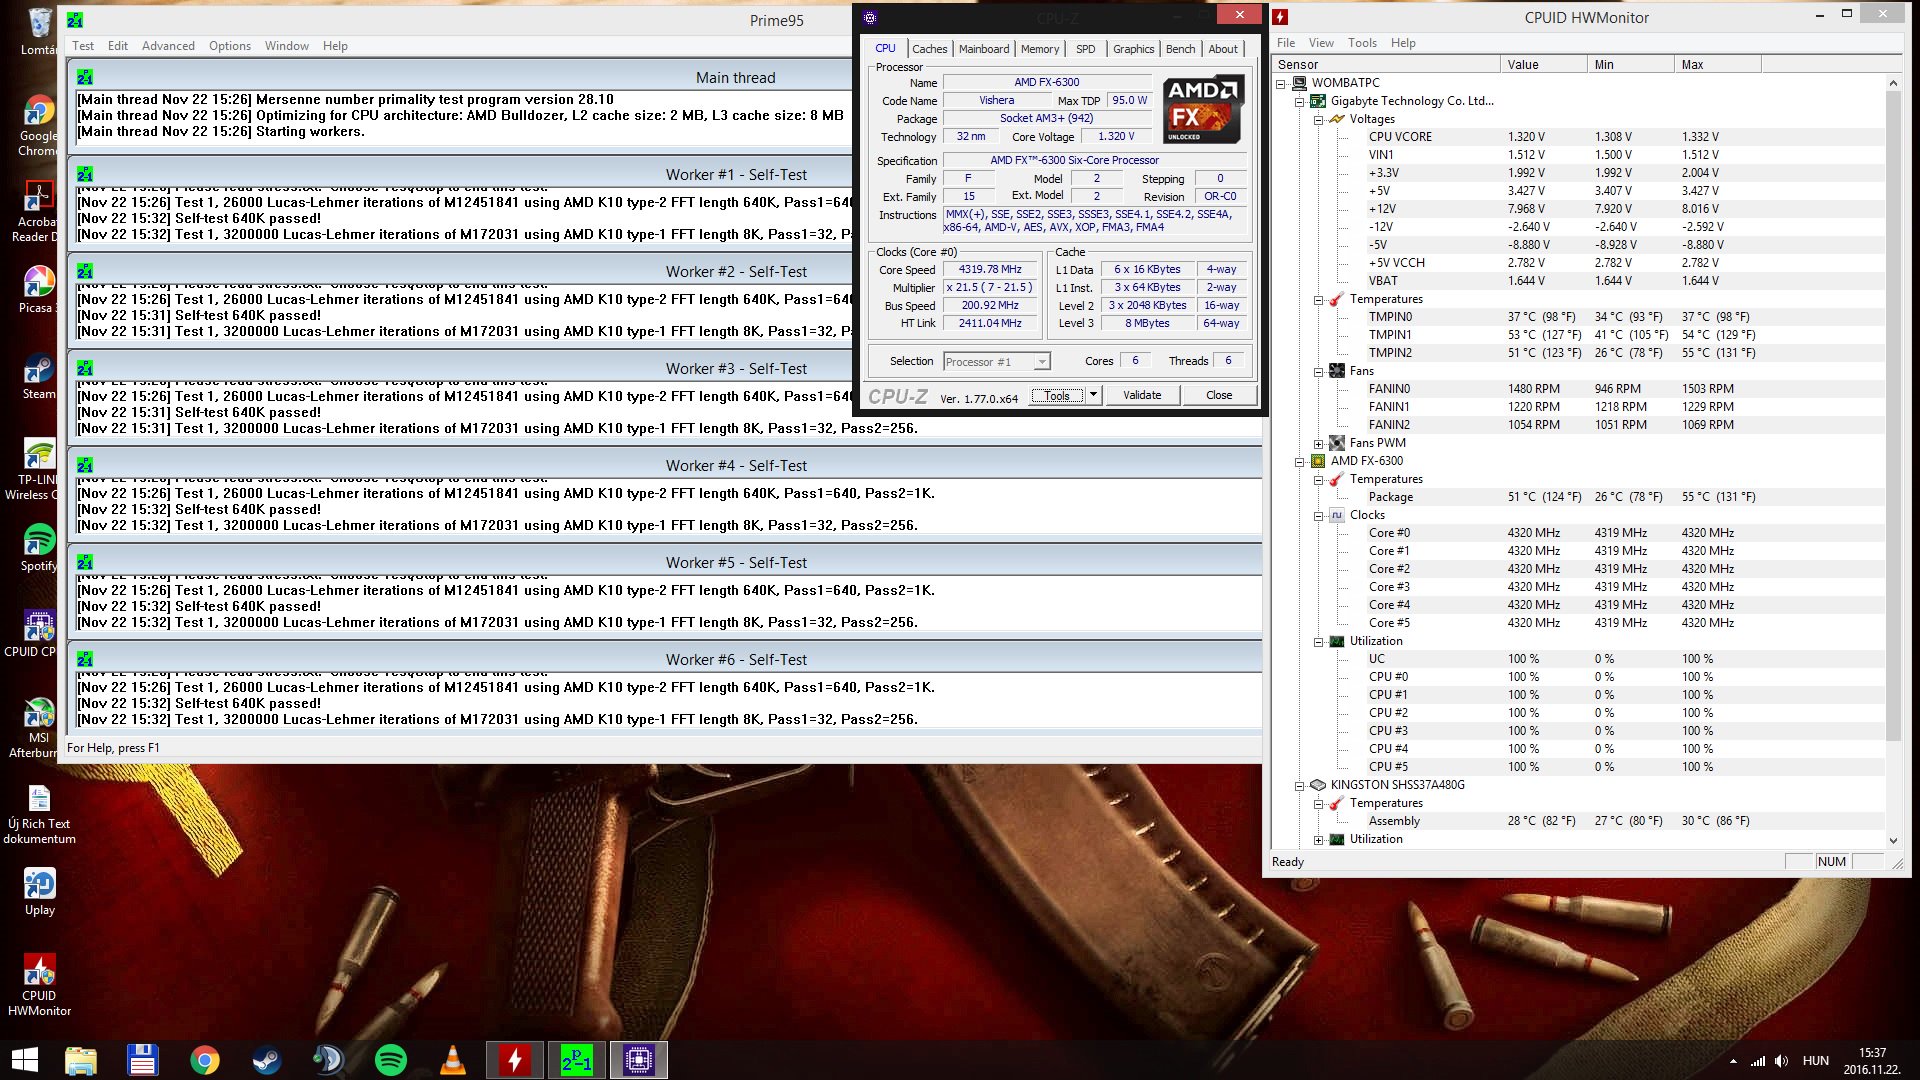Collapse the Fans node

point(1318,371)
